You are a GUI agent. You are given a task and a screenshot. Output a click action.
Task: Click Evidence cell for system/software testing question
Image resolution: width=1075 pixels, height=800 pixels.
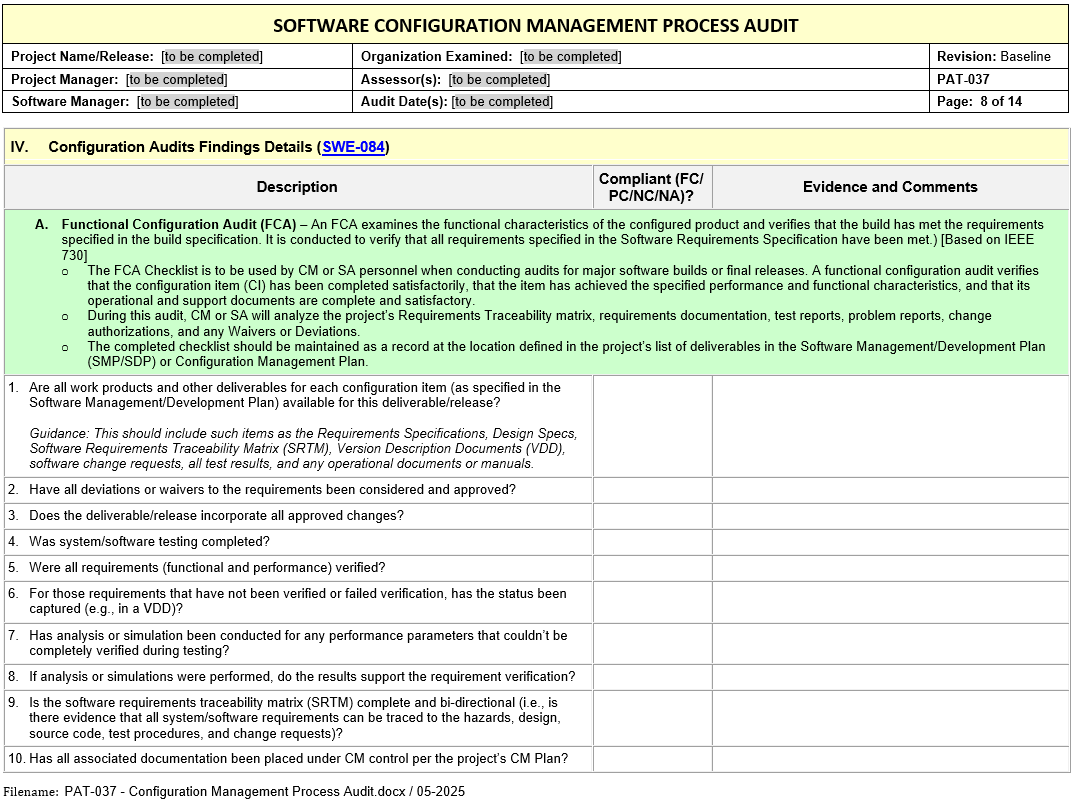(x=890, y=542)
